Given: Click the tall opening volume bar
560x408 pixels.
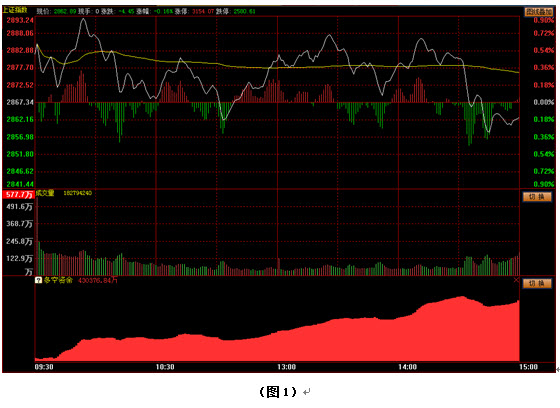Looking at the screenshot, I should [37, 236].
